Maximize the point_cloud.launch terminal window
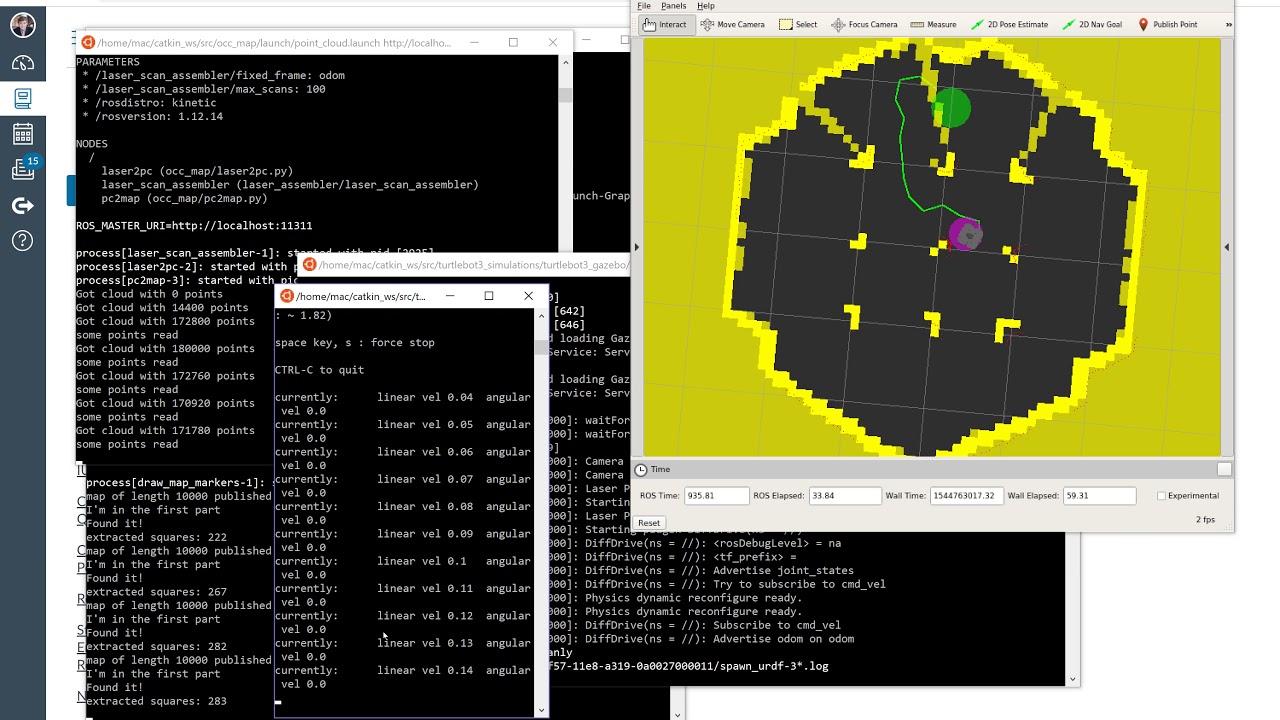 (x=513, y=43)
